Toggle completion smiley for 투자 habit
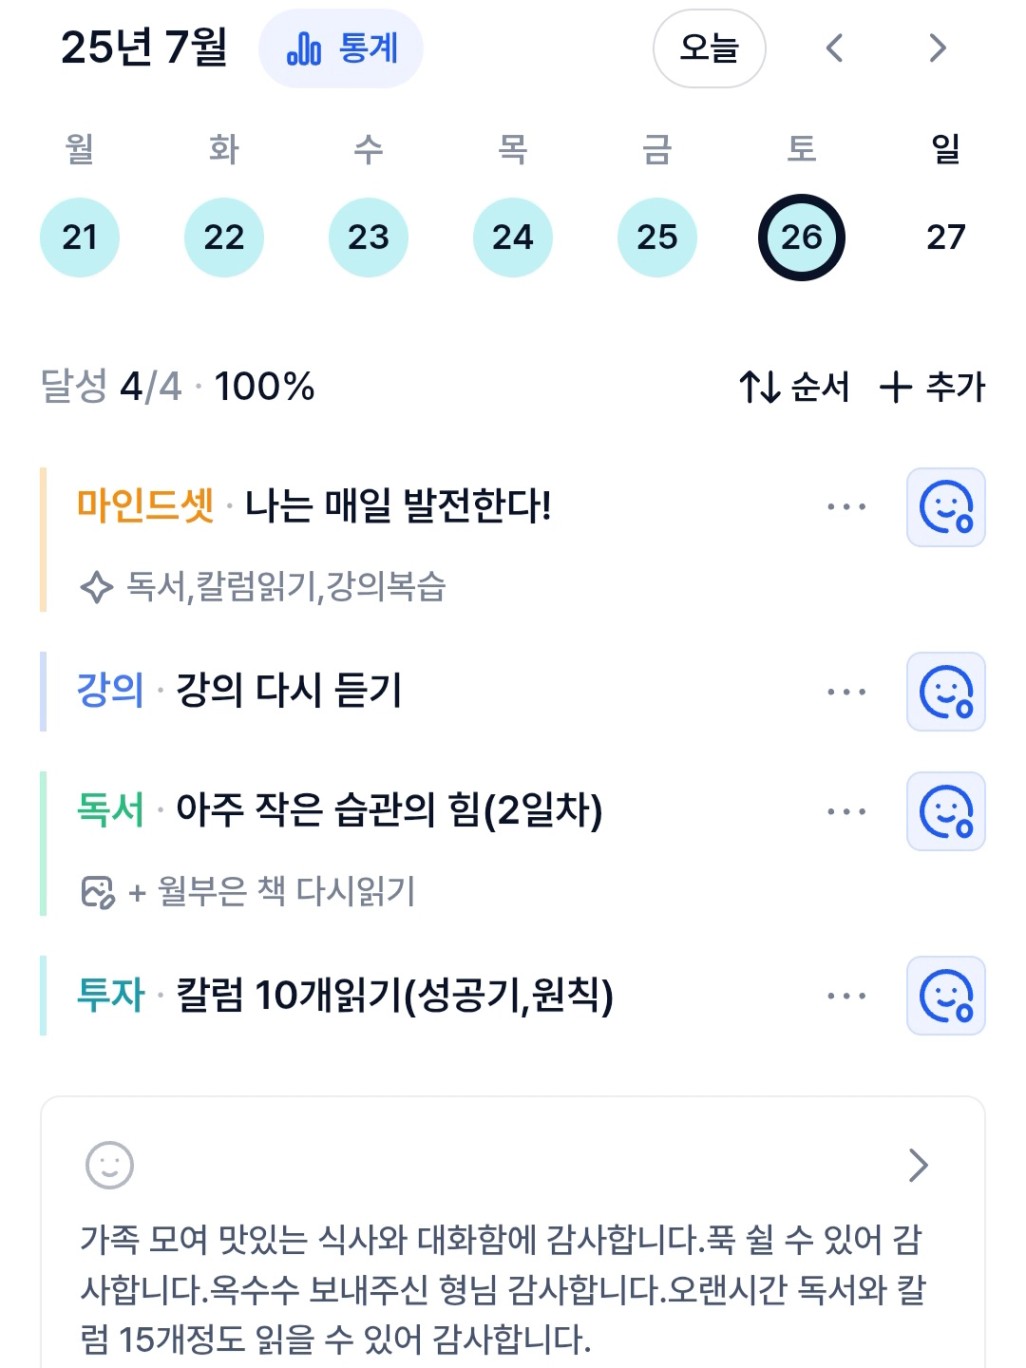 946,996
